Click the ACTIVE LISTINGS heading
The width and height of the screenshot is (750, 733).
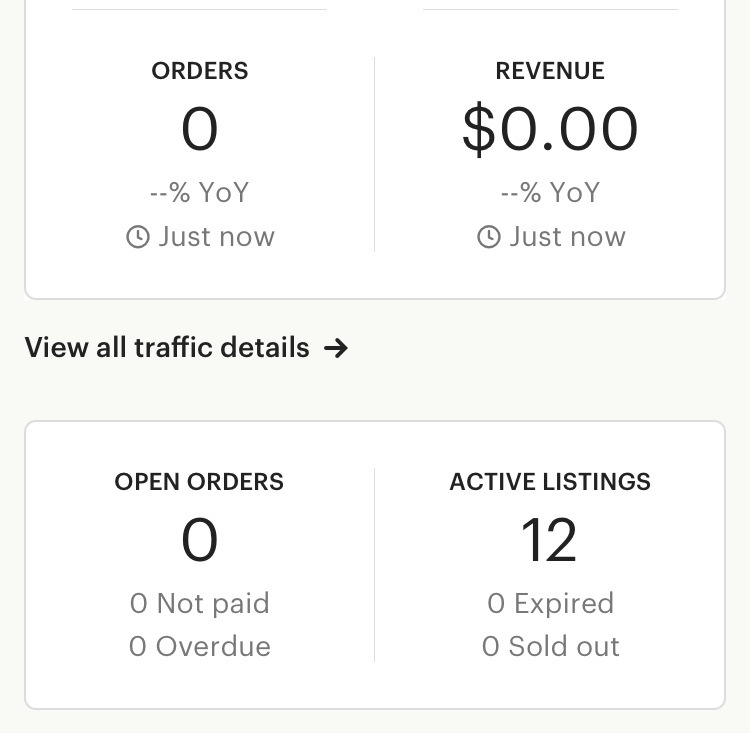tap(550, 482)
